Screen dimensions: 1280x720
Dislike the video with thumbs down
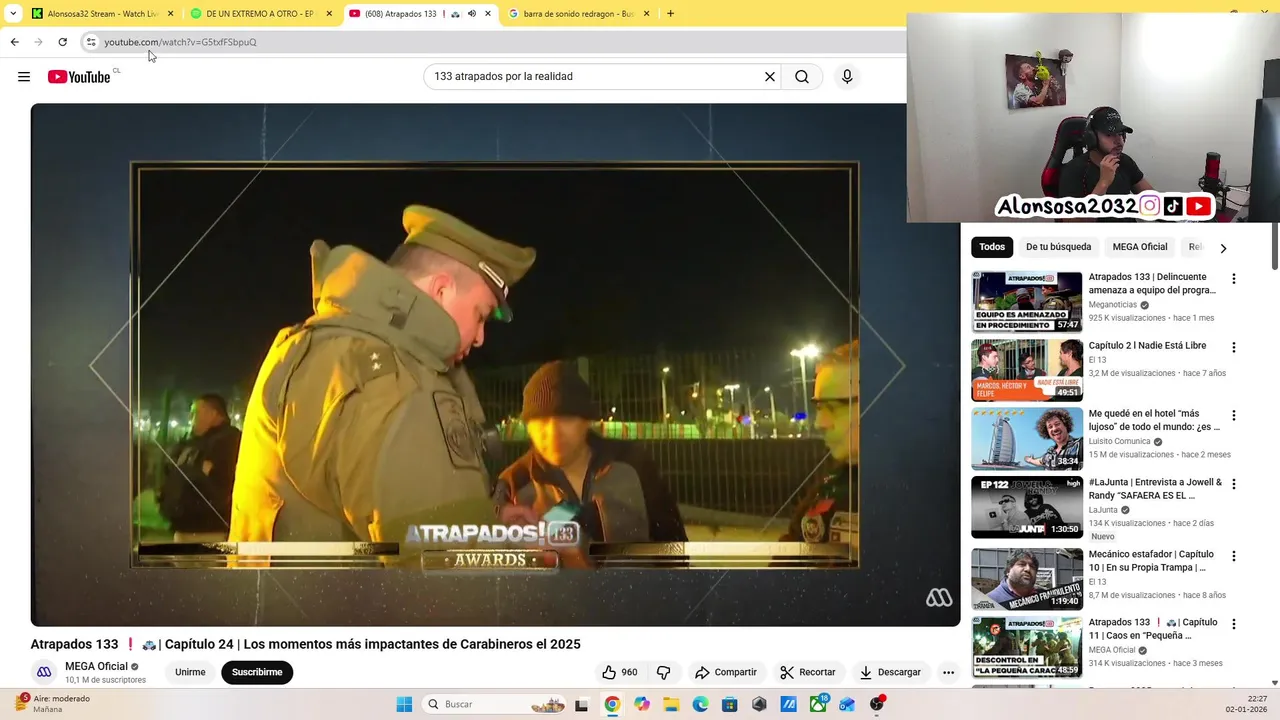click(663, 672)
